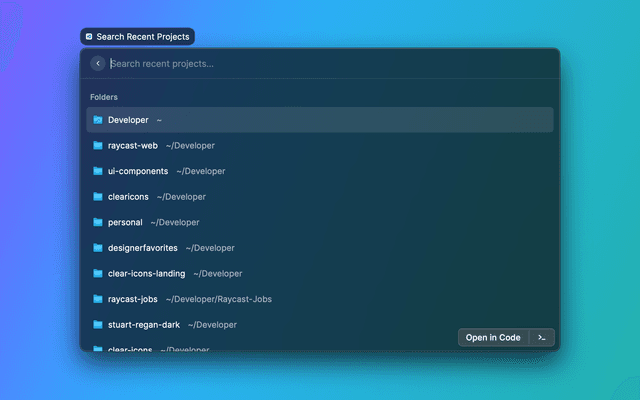This screenshot has width=640, height=400.
Task: Click the Search Recent Projects tooltip icon
Action: [89, 37]
